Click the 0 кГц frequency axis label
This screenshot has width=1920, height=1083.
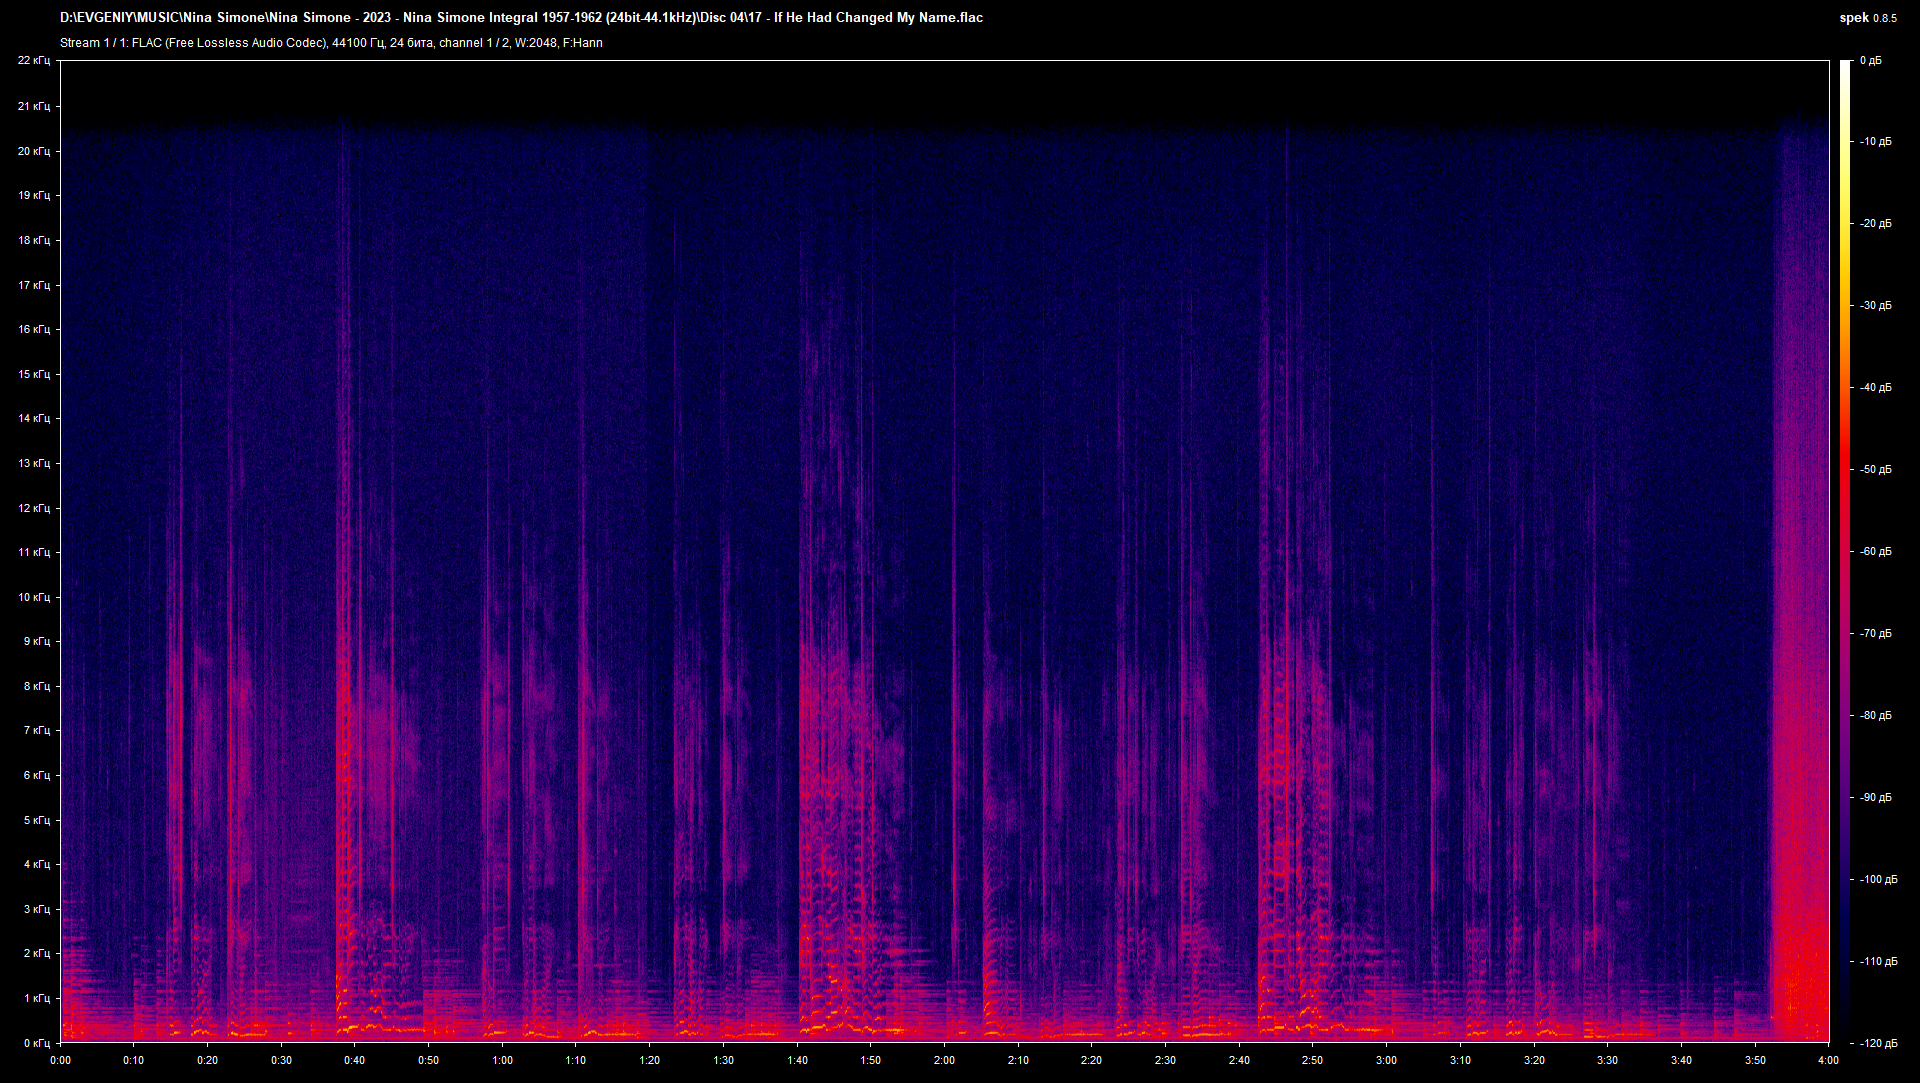point(36,1043)
